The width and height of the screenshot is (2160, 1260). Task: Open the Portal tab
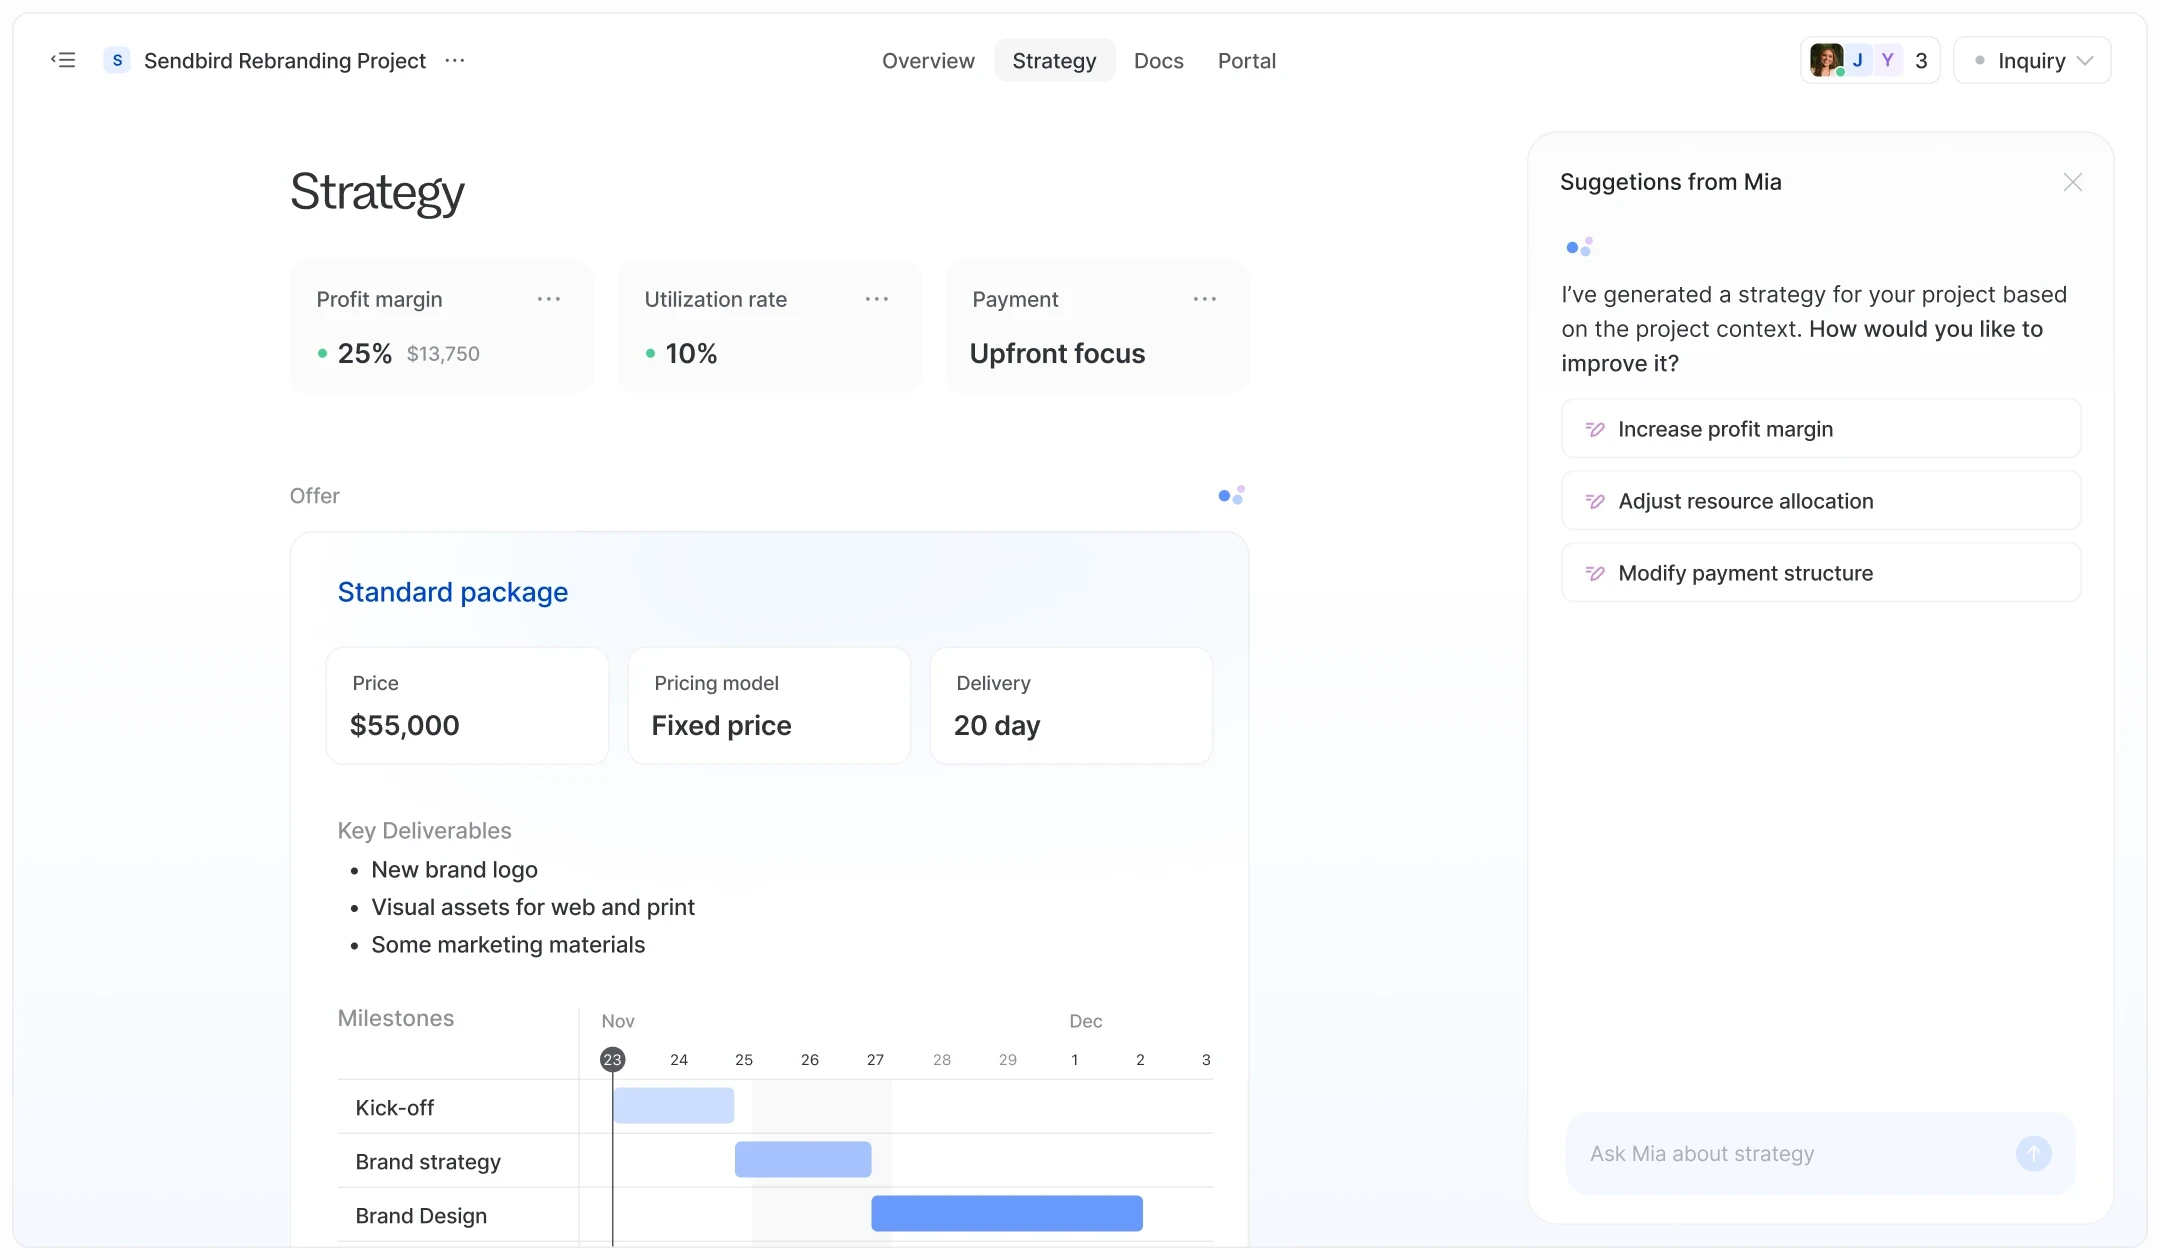coord(1246,61)
